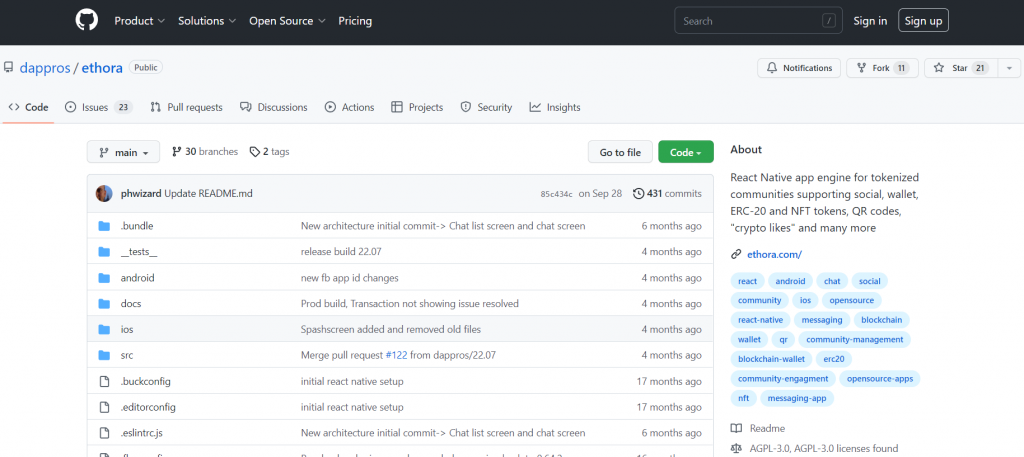
Task: Fork the repository with Fork button
Action: coord(882,68)
